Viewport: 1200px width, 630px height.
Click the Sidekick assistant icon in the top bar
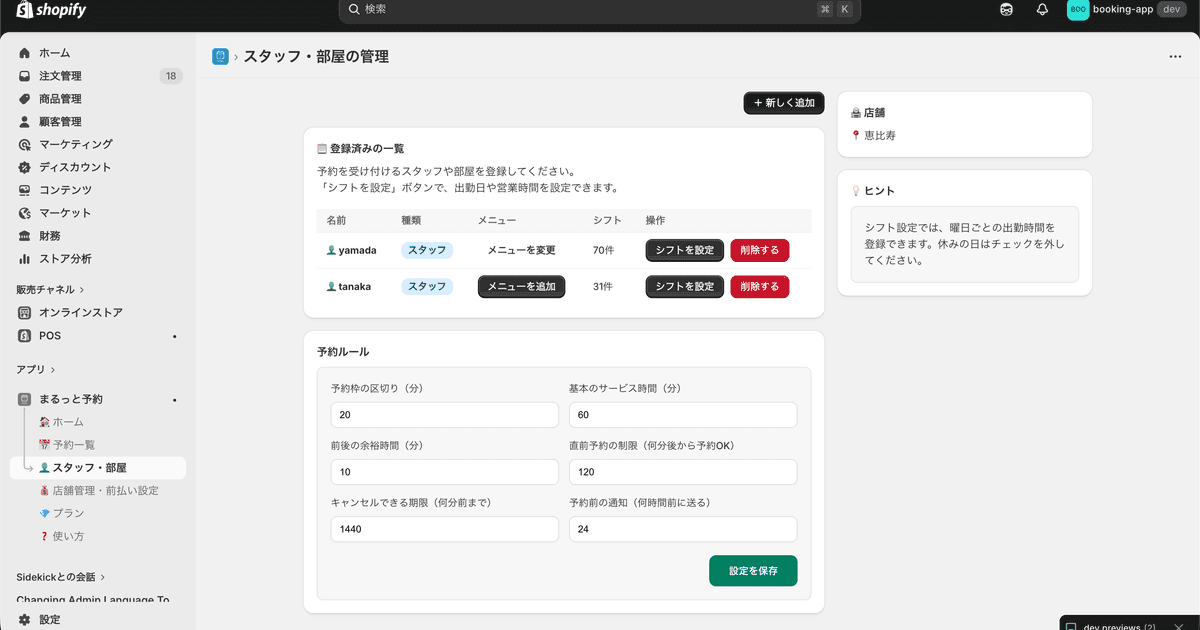(x=1005, y=9)
